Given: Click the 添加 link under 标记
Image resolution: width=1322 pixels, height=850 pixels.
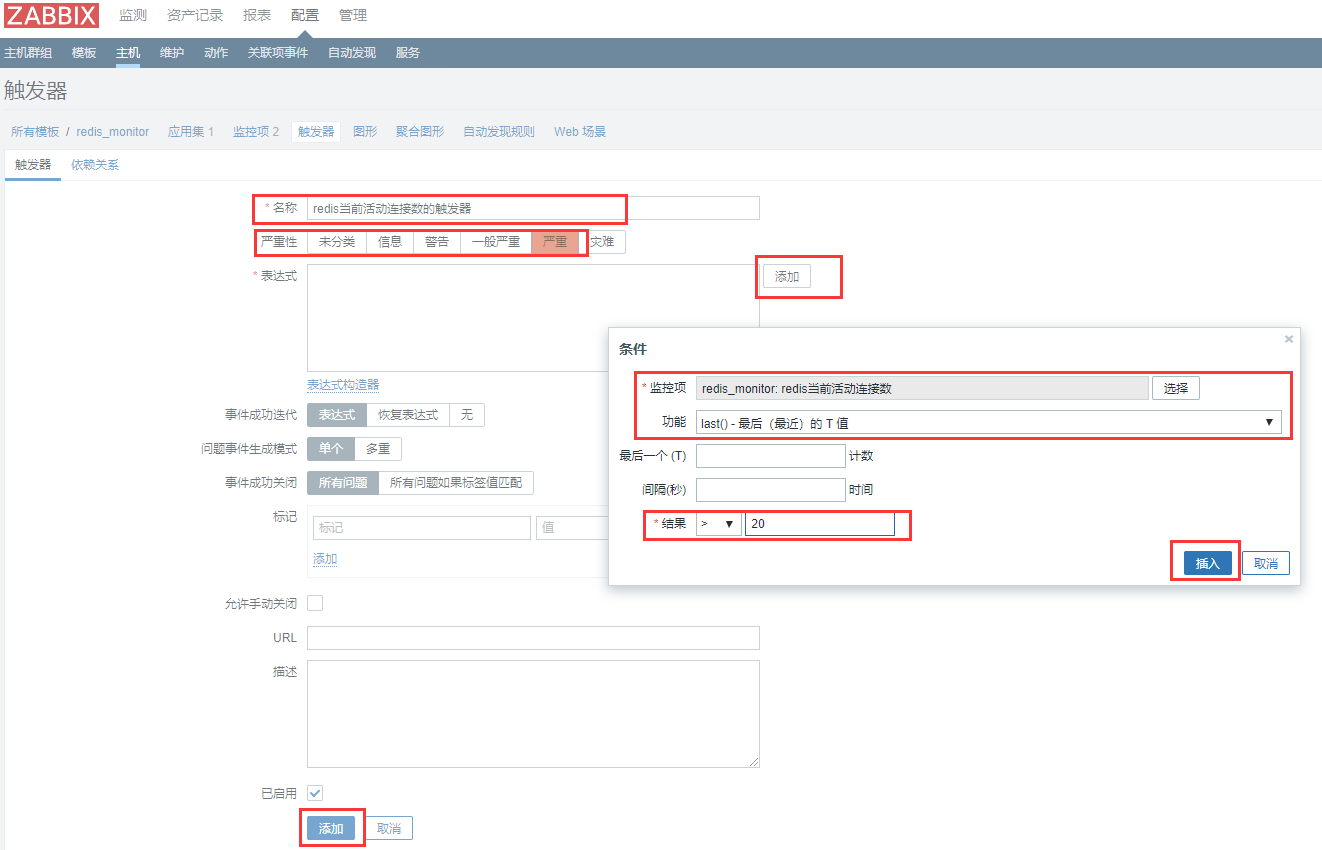Looking at the screenshot, I should [325, 559].
